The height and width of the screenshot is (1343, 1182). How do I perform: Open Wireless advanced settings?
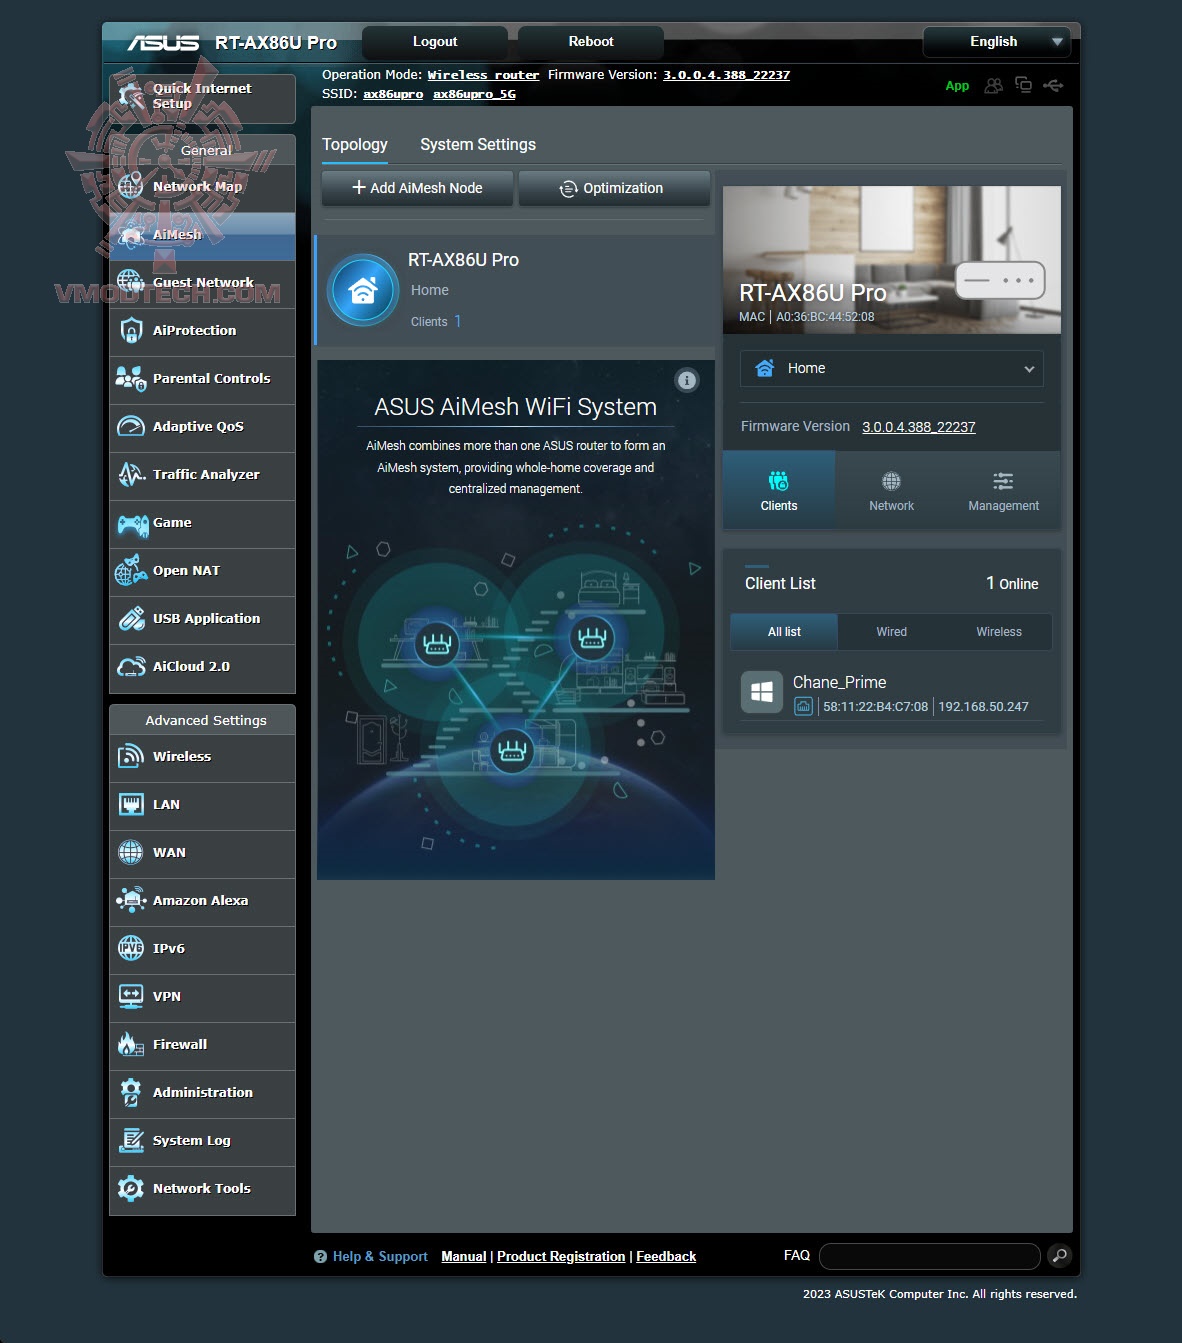[202, 757]
